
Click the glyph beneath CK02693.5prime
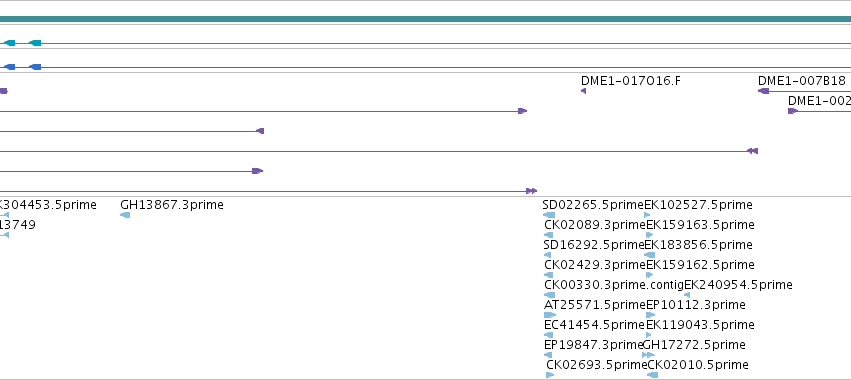550,375
